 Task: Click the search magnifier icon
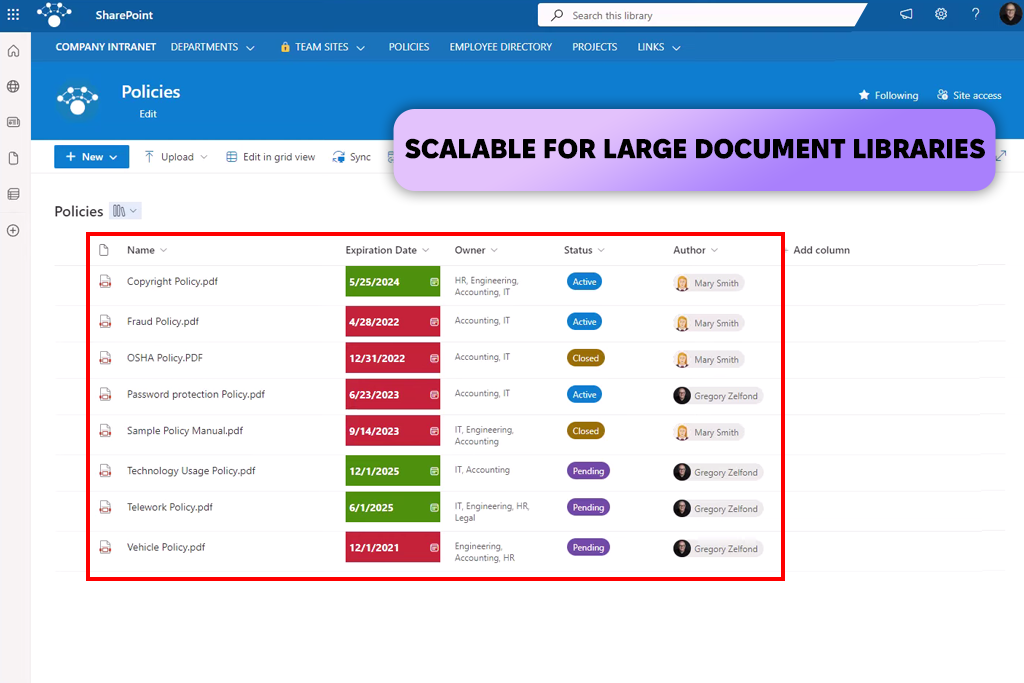point(557,15)
